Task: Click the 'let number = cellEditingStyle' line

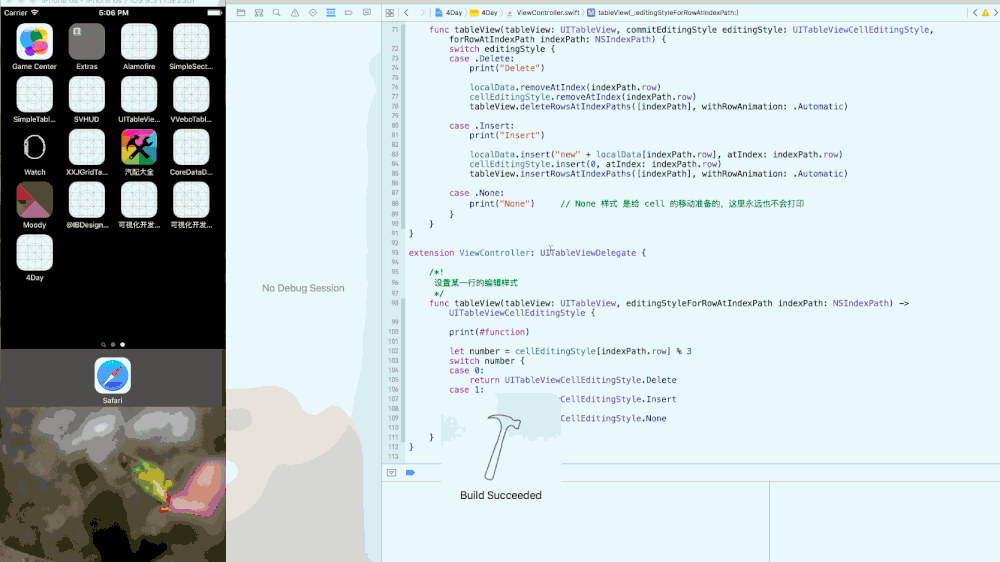Action: (x=570, y=351)
